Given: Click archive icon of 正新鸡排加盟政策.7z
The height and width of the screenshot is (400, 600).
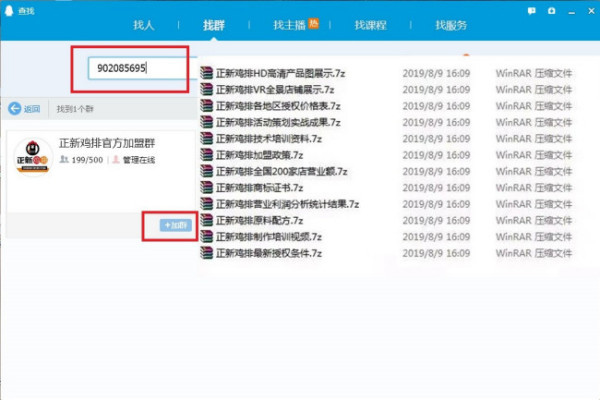Looking at the screenshot, I should tap(207, 155).
